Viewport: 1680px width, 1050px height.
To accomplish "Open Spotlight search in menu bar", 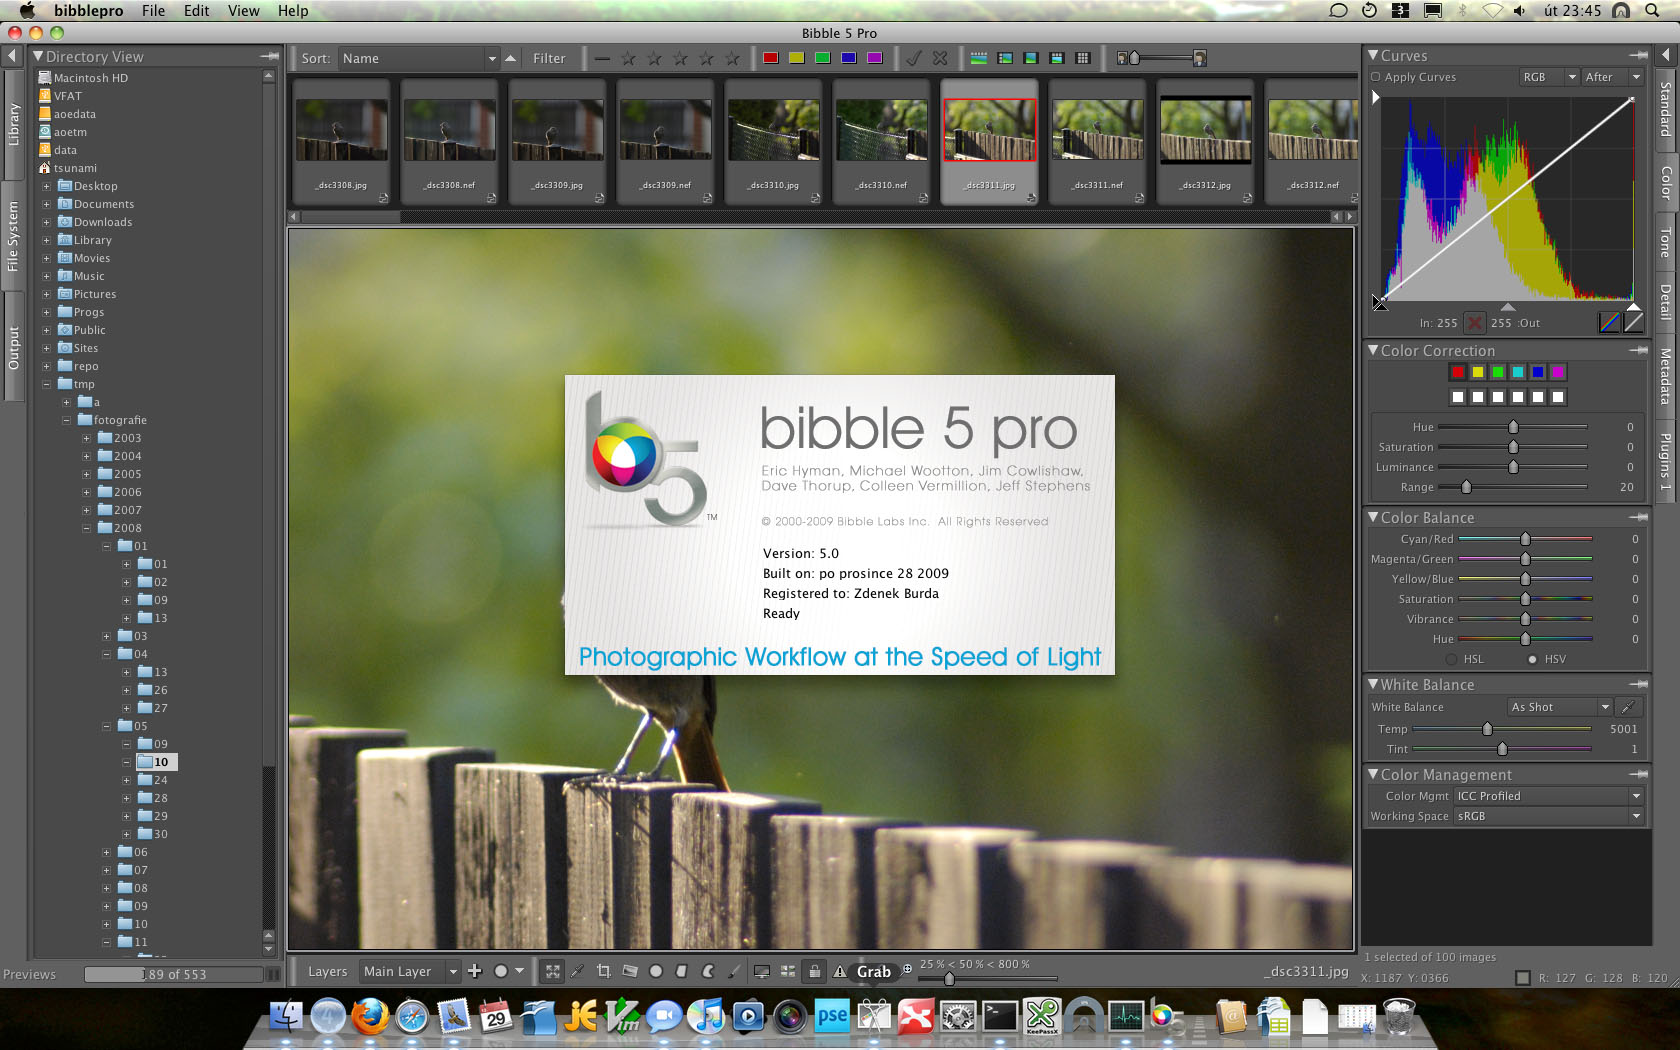I will [1652, 10].
